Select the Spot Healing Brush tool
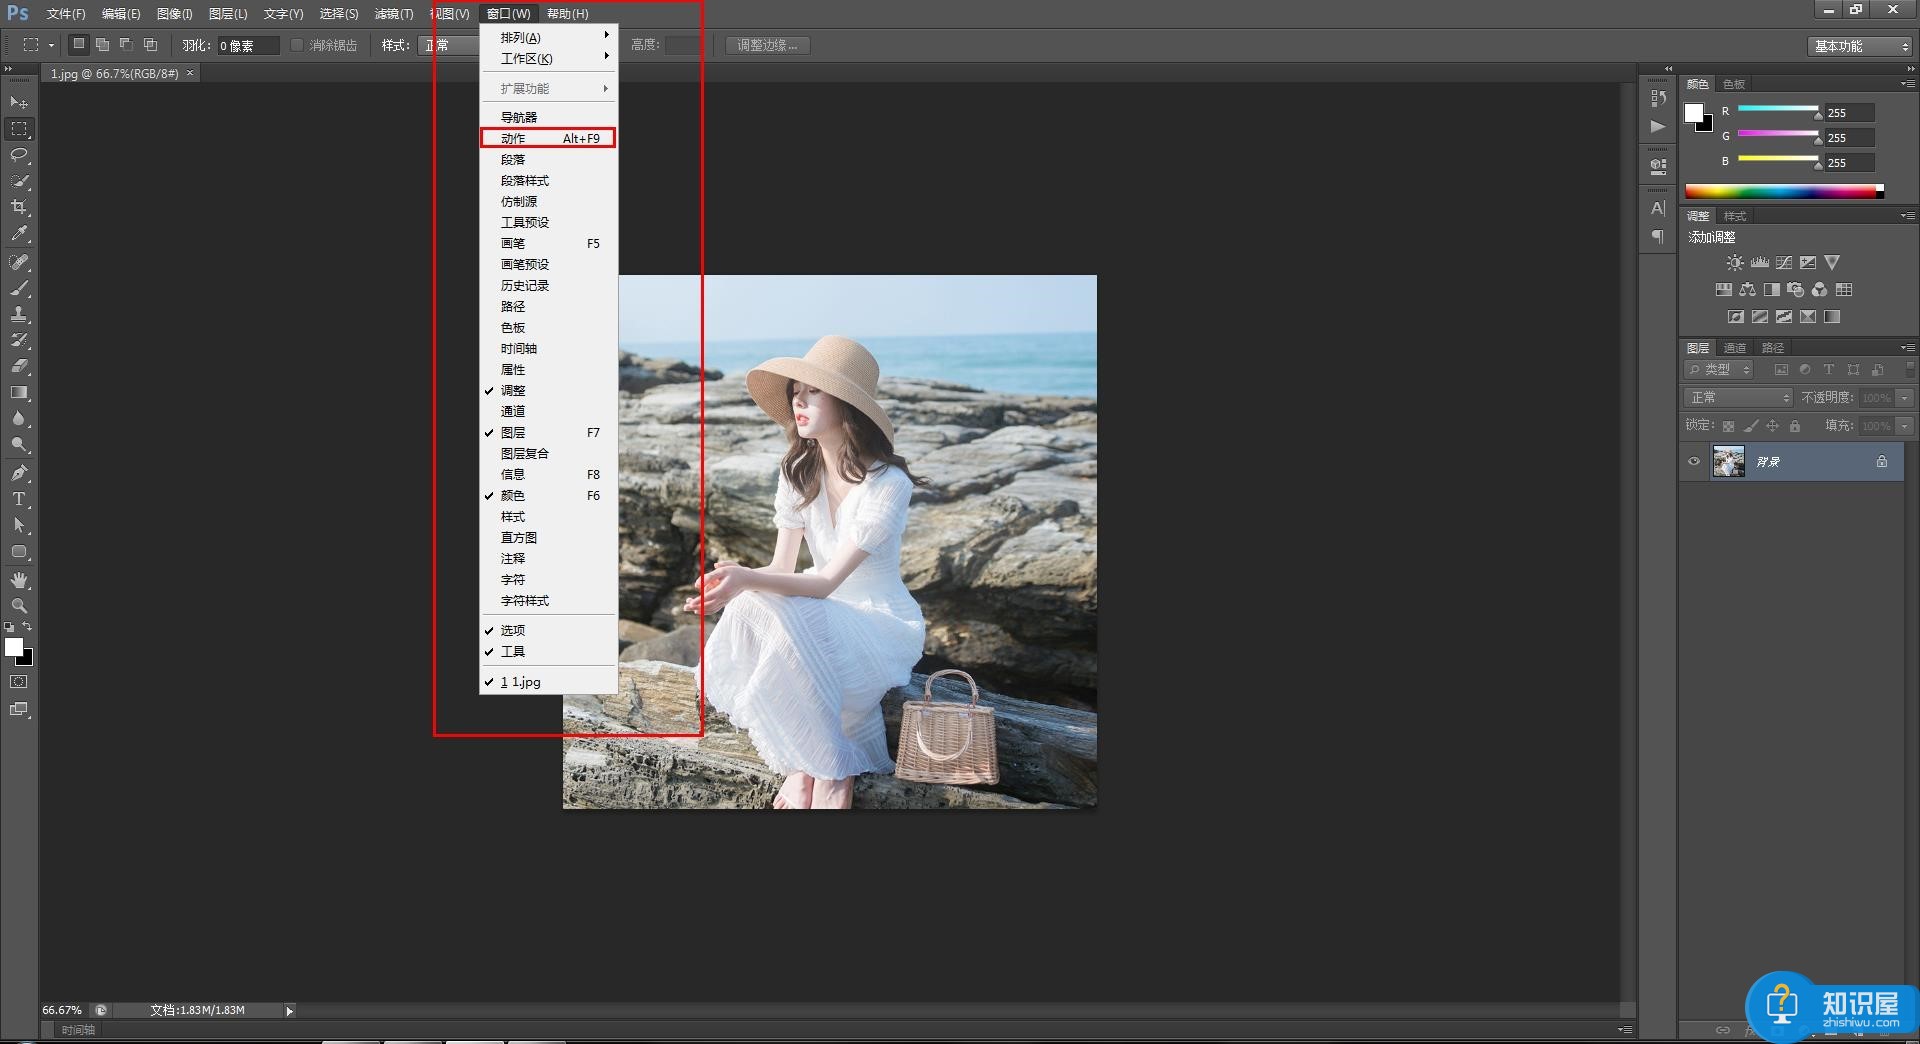1920x1044 pixels. [x=19, y=262]
